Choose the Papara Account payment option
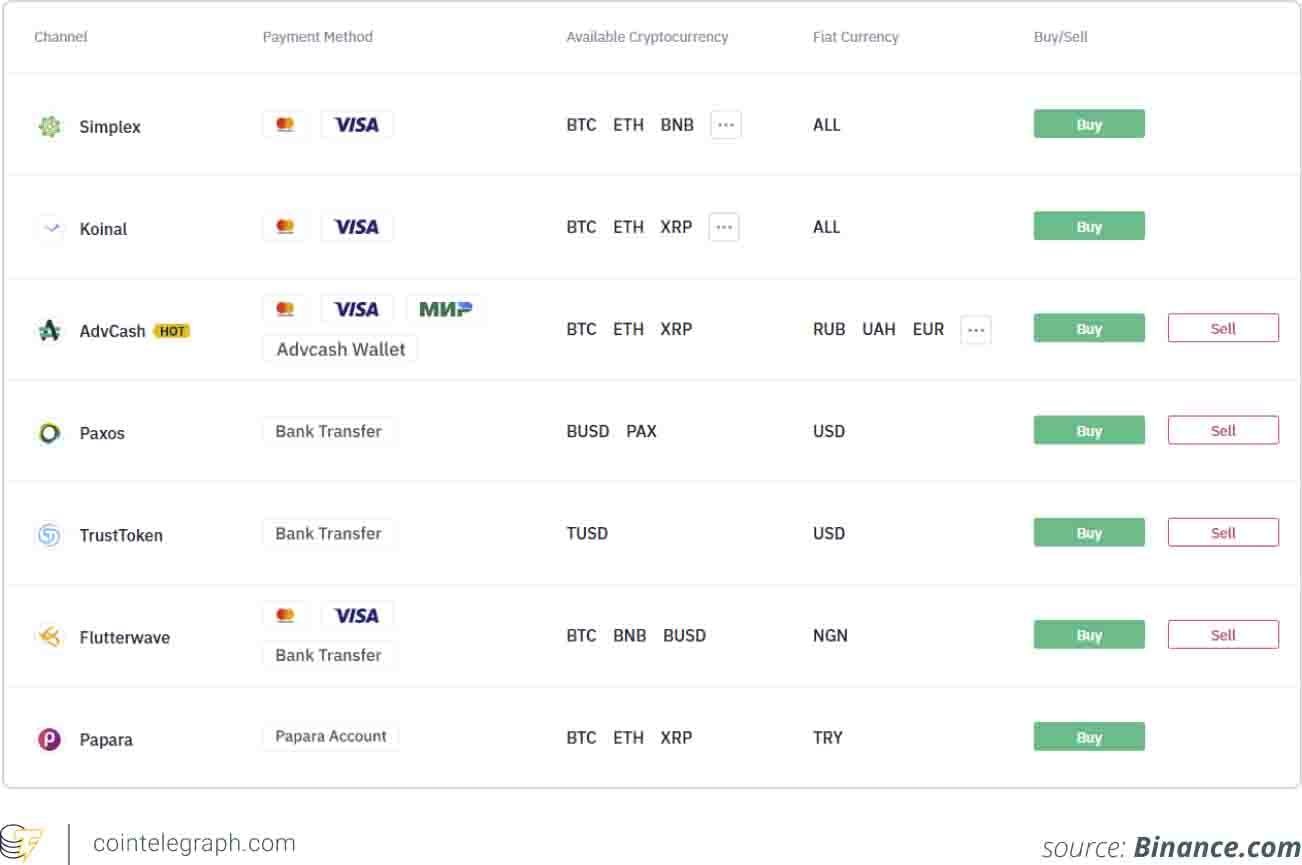 pyautogui.click(x=330, y=737)
